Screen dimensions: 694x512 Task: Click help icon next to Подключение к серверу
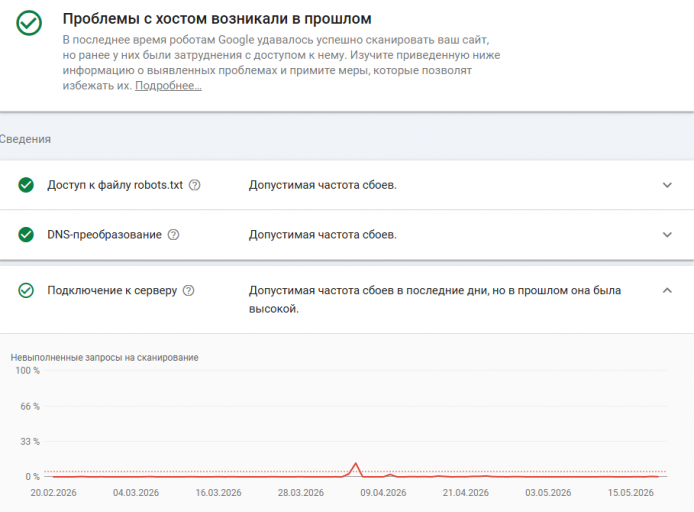coord(189,290)
